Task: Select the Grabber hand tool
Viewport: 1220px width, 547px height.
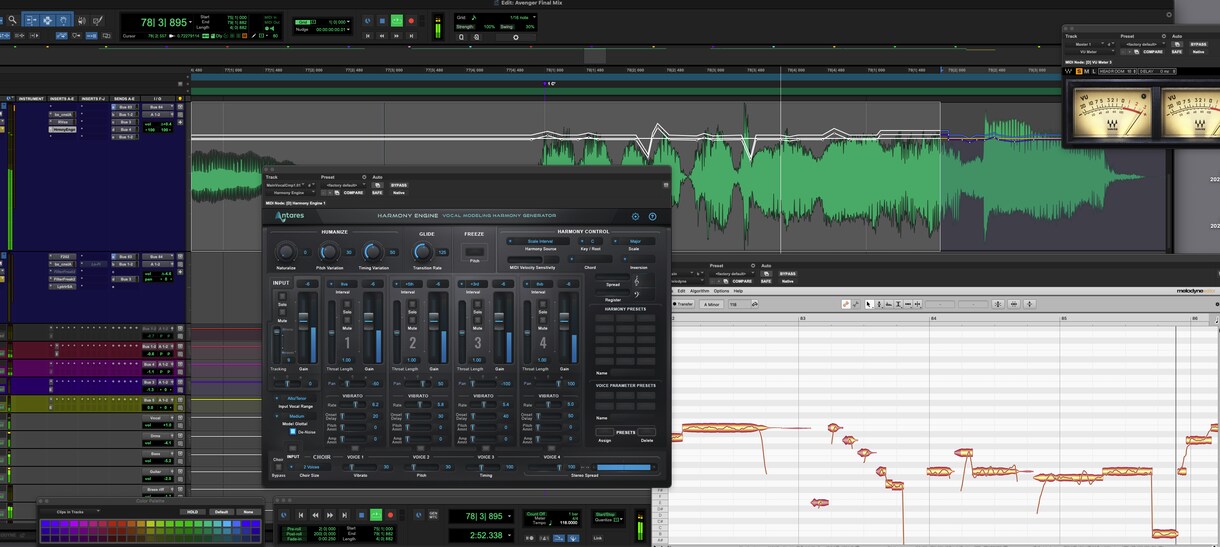Action: pos(63,20)
